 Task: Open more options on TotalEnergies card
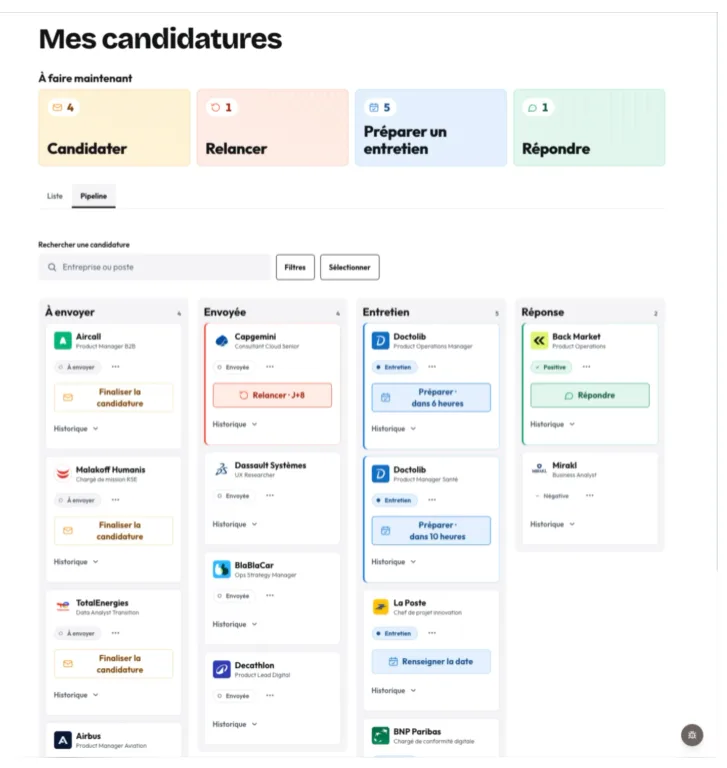[x=115, y=633]
